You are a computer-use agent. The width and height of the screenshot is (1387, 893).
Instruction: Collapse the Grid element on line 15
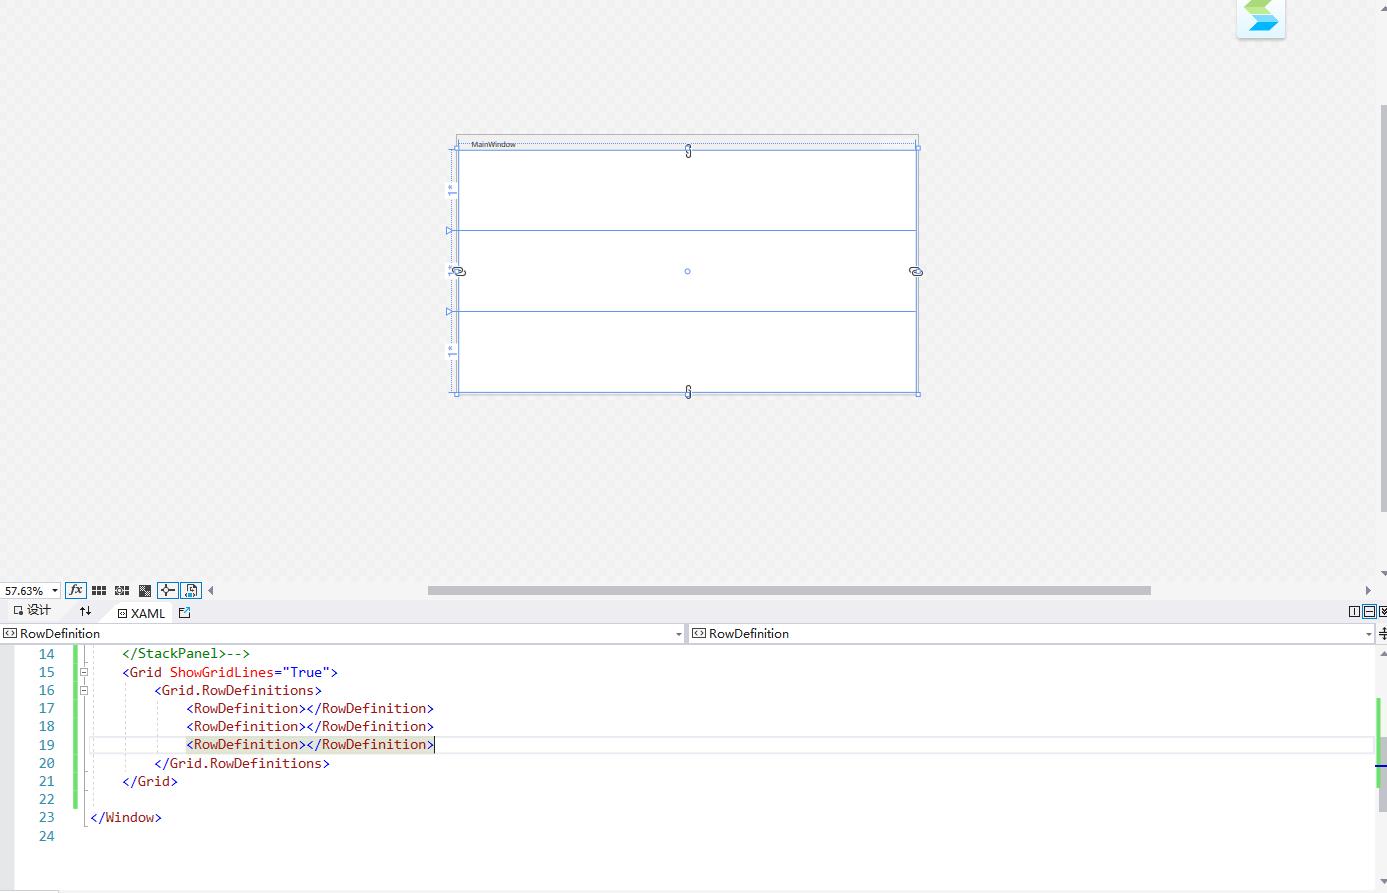click(84, 672)
